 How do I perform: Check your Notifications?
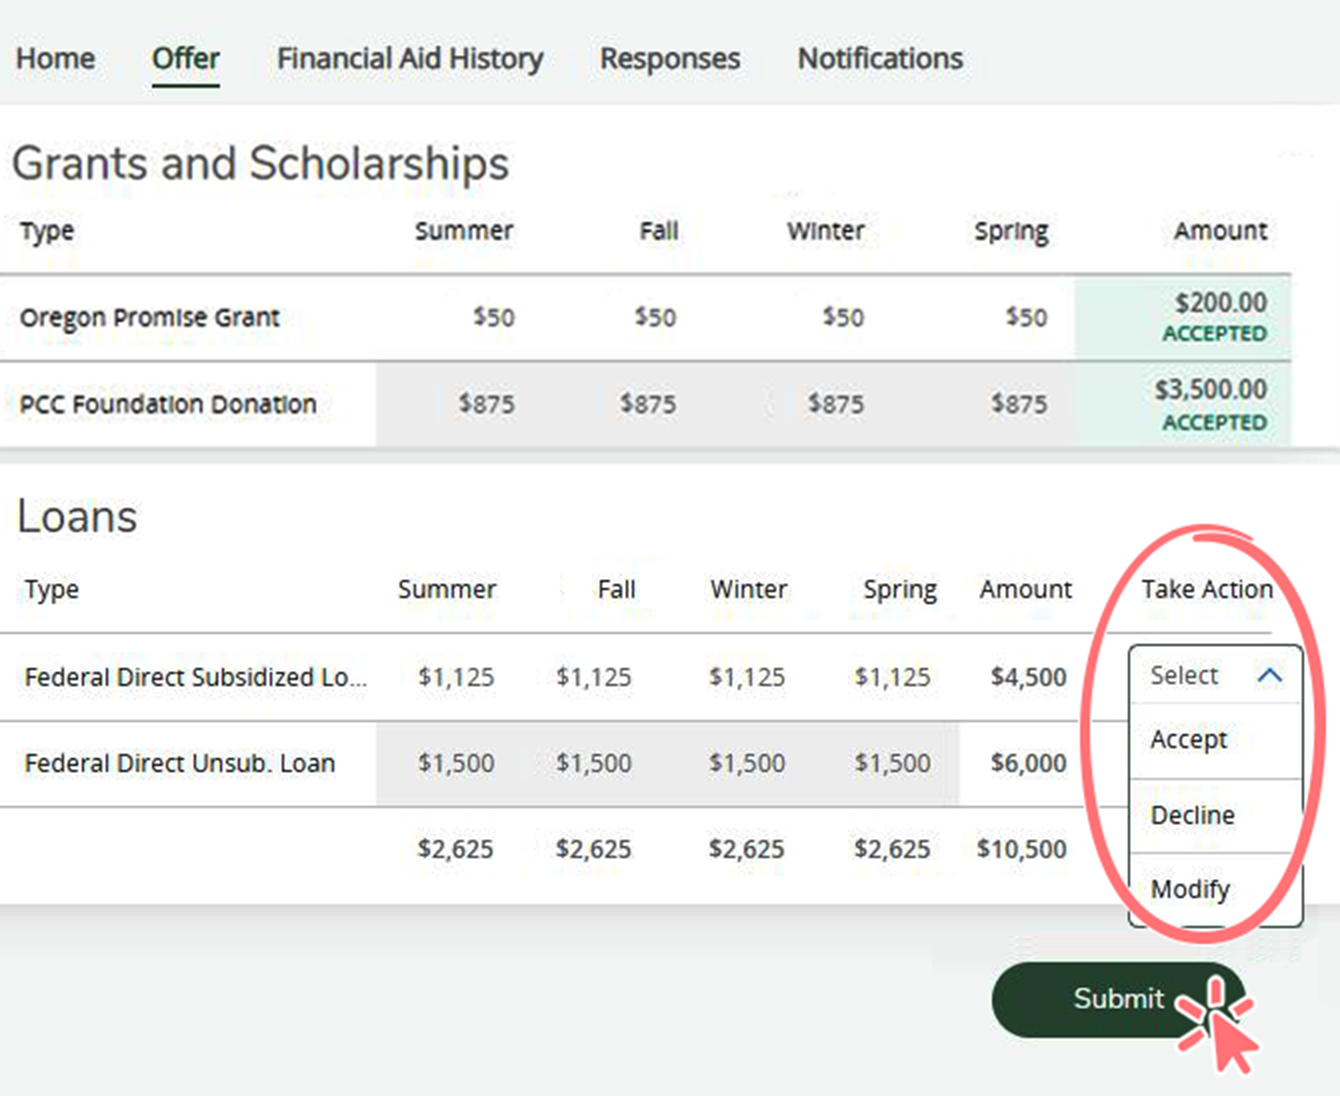(879, 58)
